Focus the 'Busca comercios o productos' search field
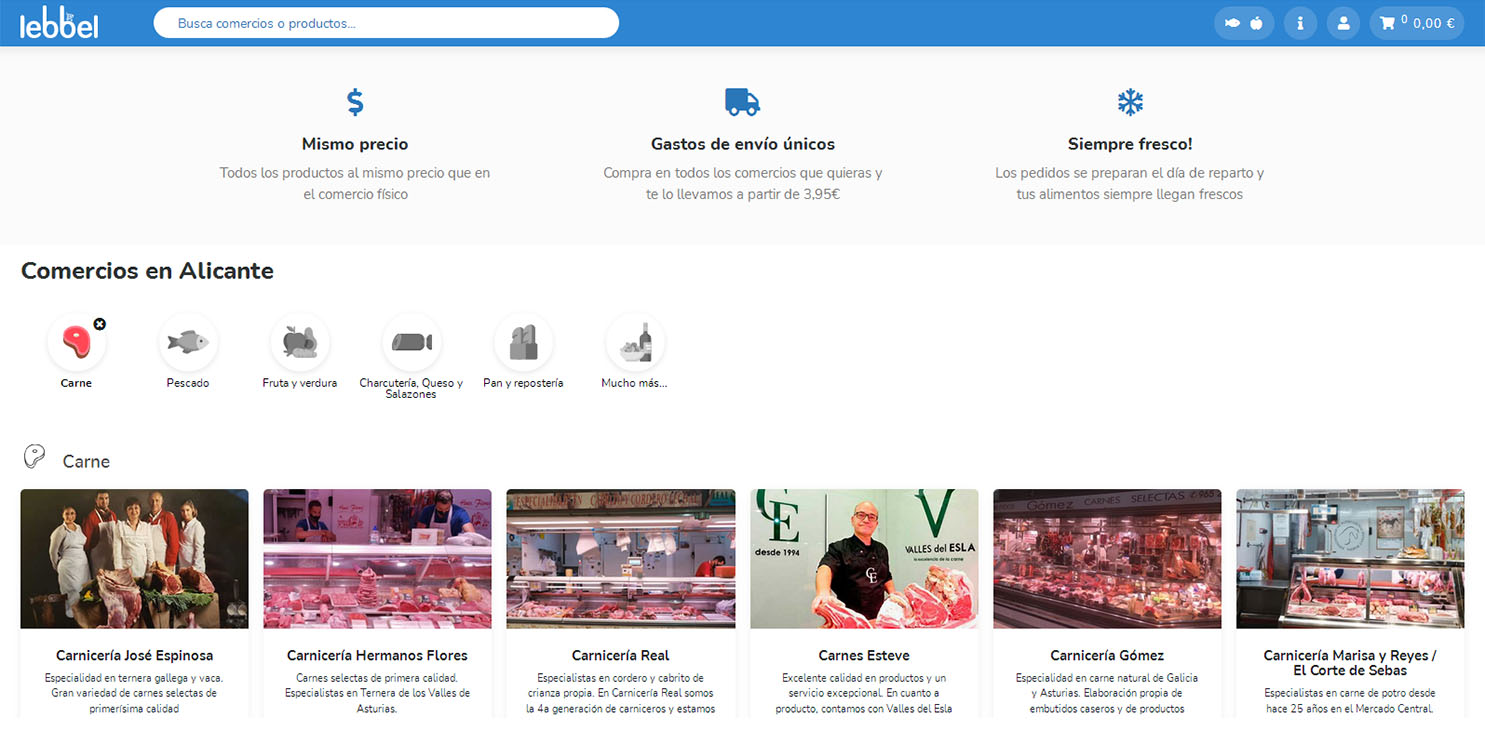 [x=386, y=23]
